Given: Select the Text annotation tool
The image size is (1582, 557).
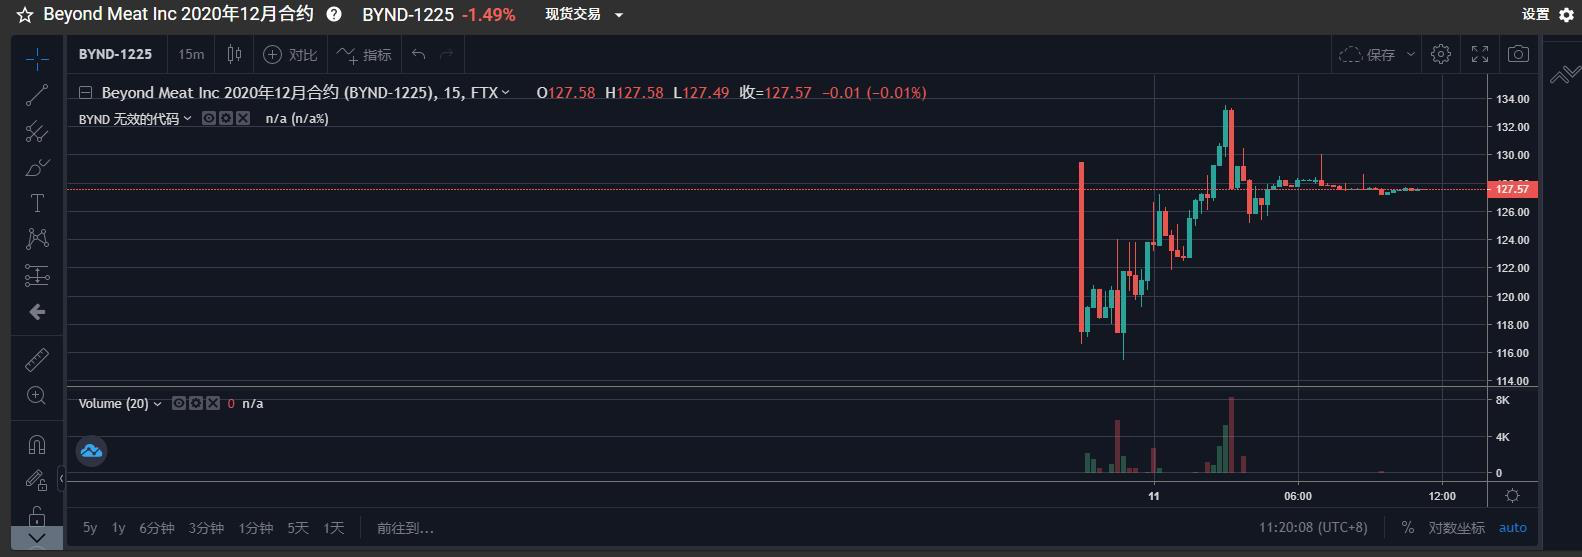Looking at the screenshot, I should pos(37,204).
